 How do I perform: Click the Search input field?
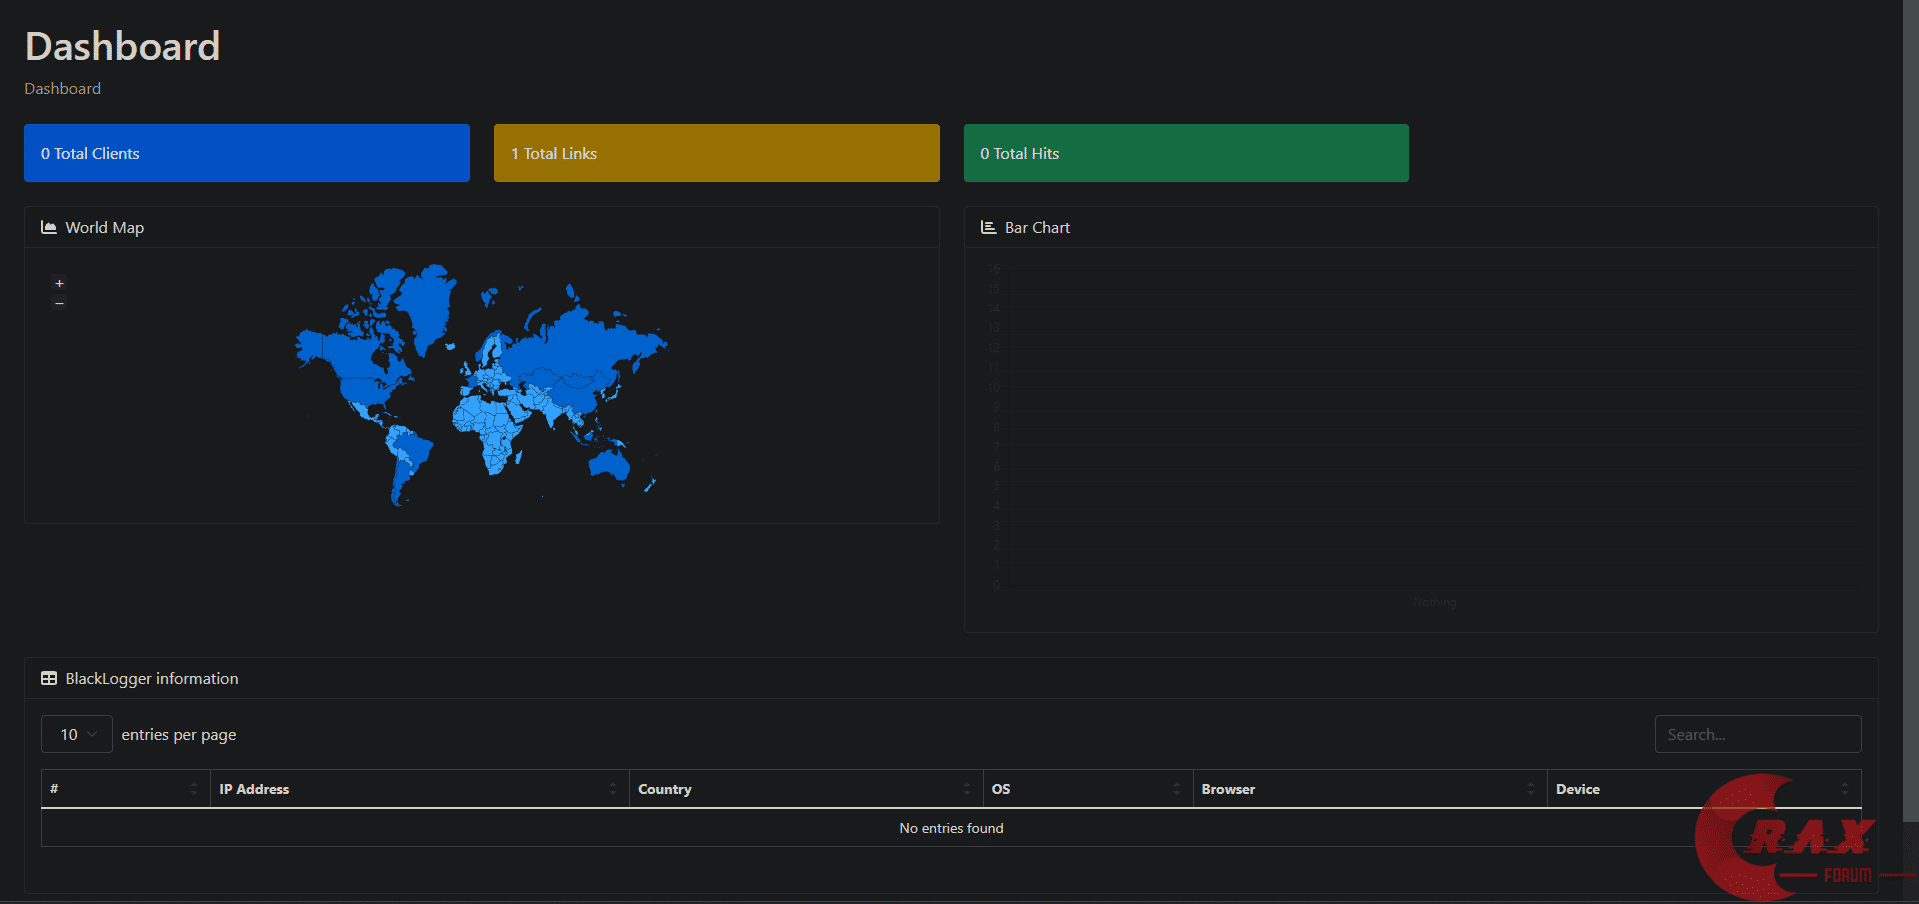(1757, 734)
